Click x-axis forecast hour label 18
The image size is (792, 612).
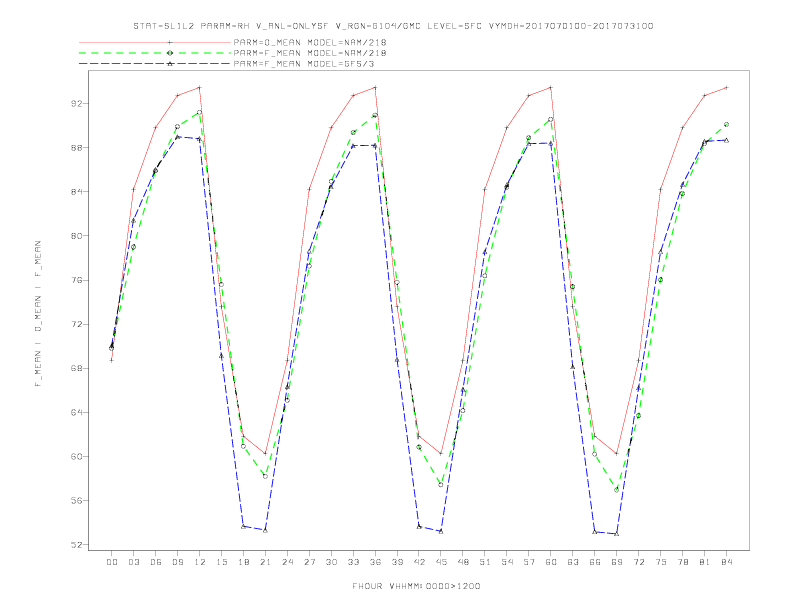tap(243, 562)
